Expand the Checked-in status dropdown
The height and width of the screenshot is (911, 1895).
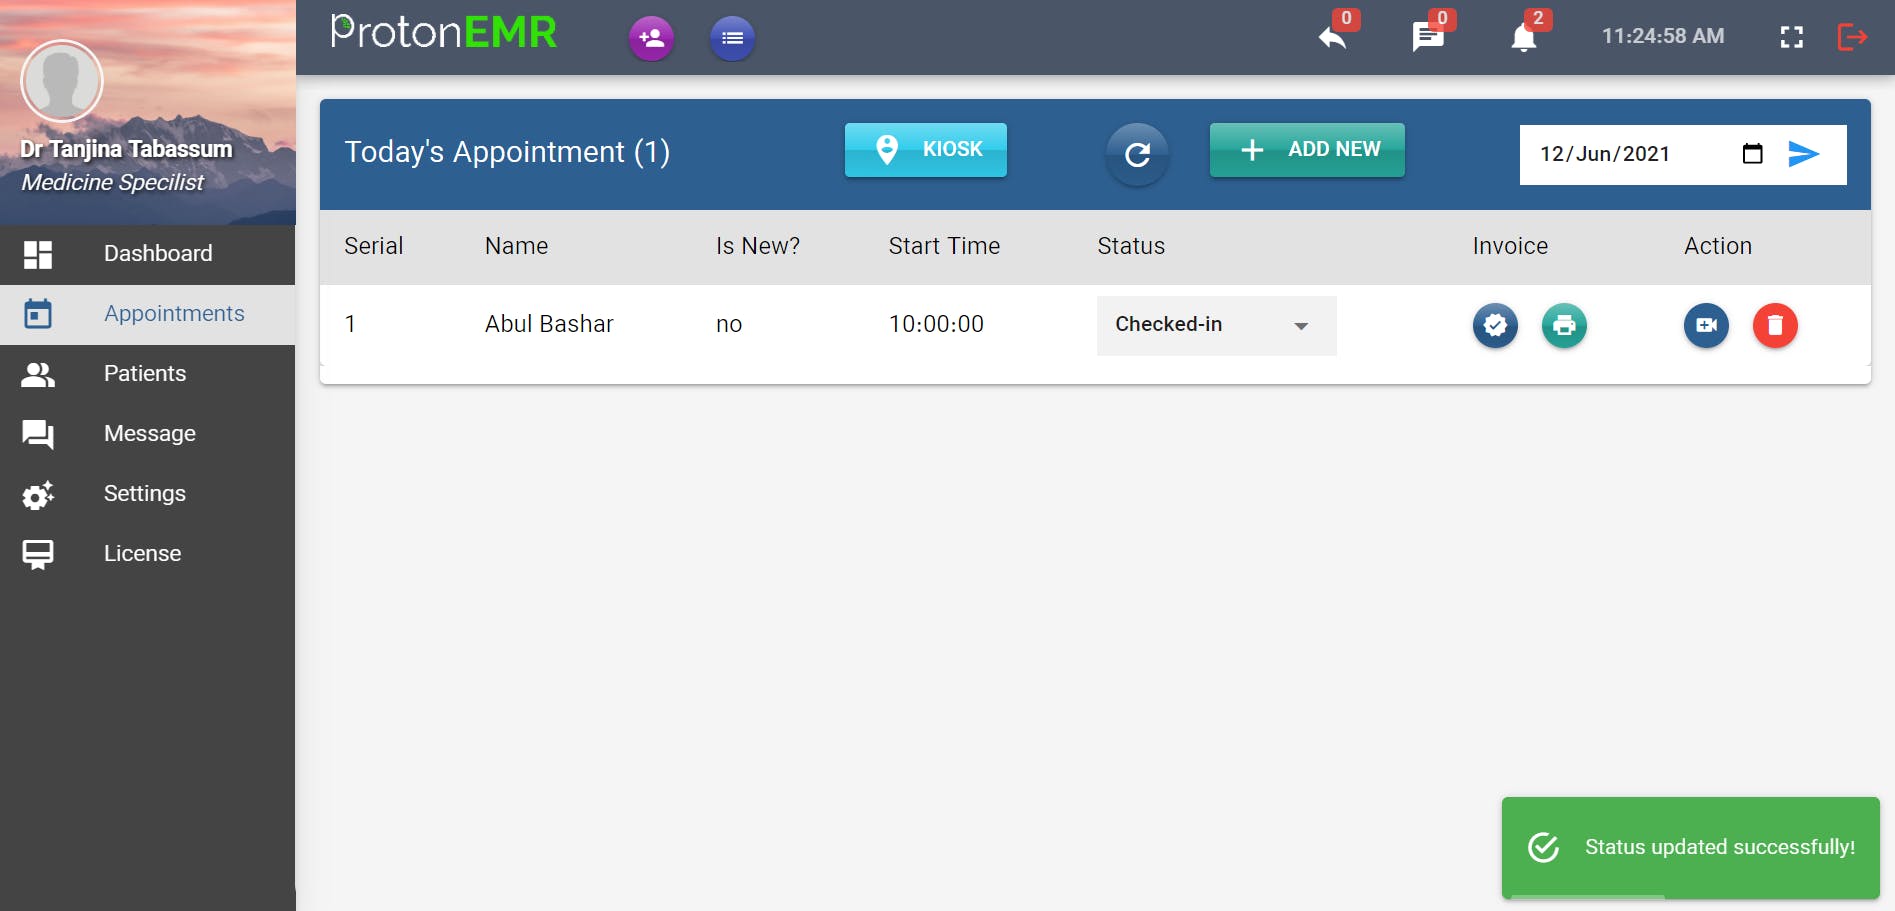(x=1216, y=325)
